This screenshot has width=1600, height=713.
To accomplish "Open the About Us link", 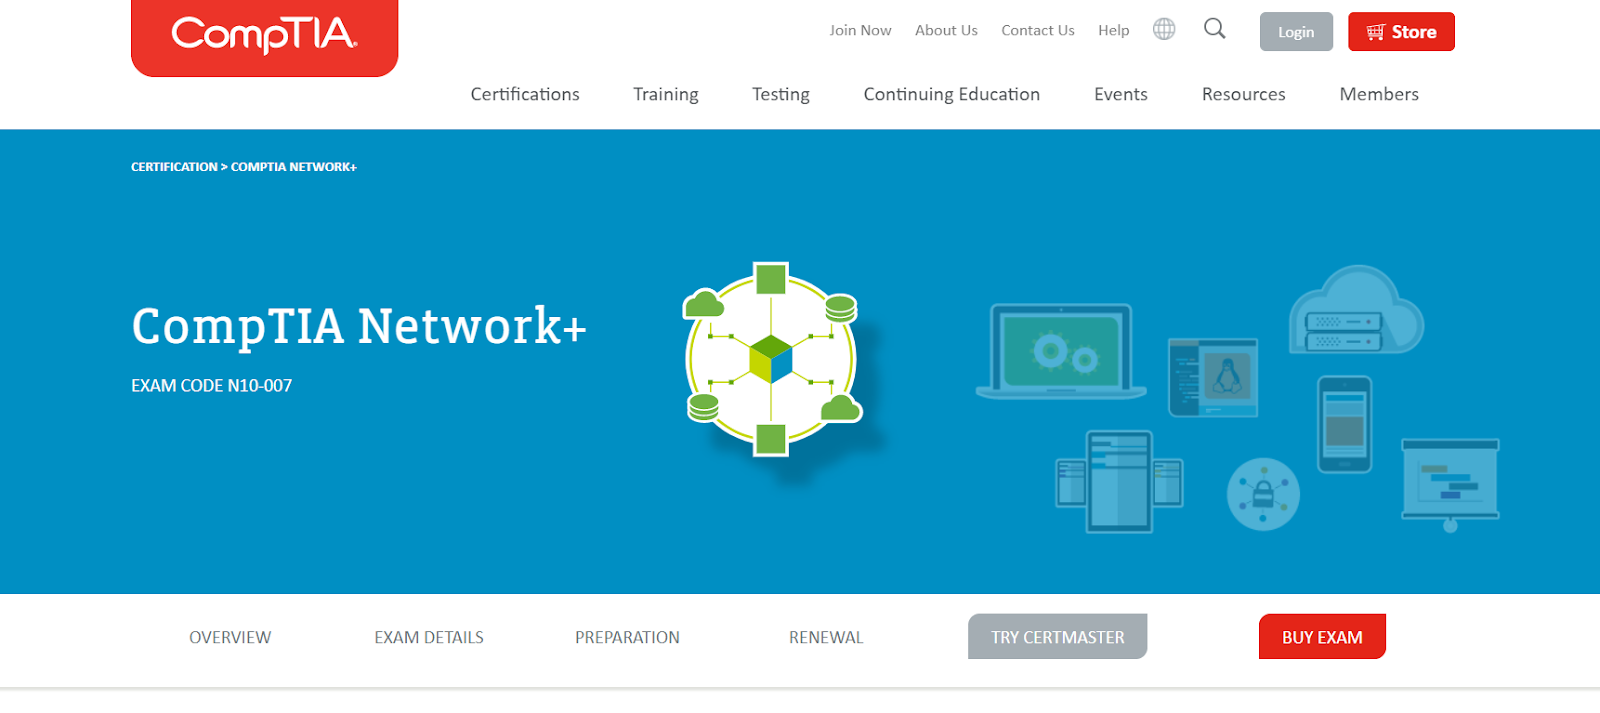I will (946, 30).
